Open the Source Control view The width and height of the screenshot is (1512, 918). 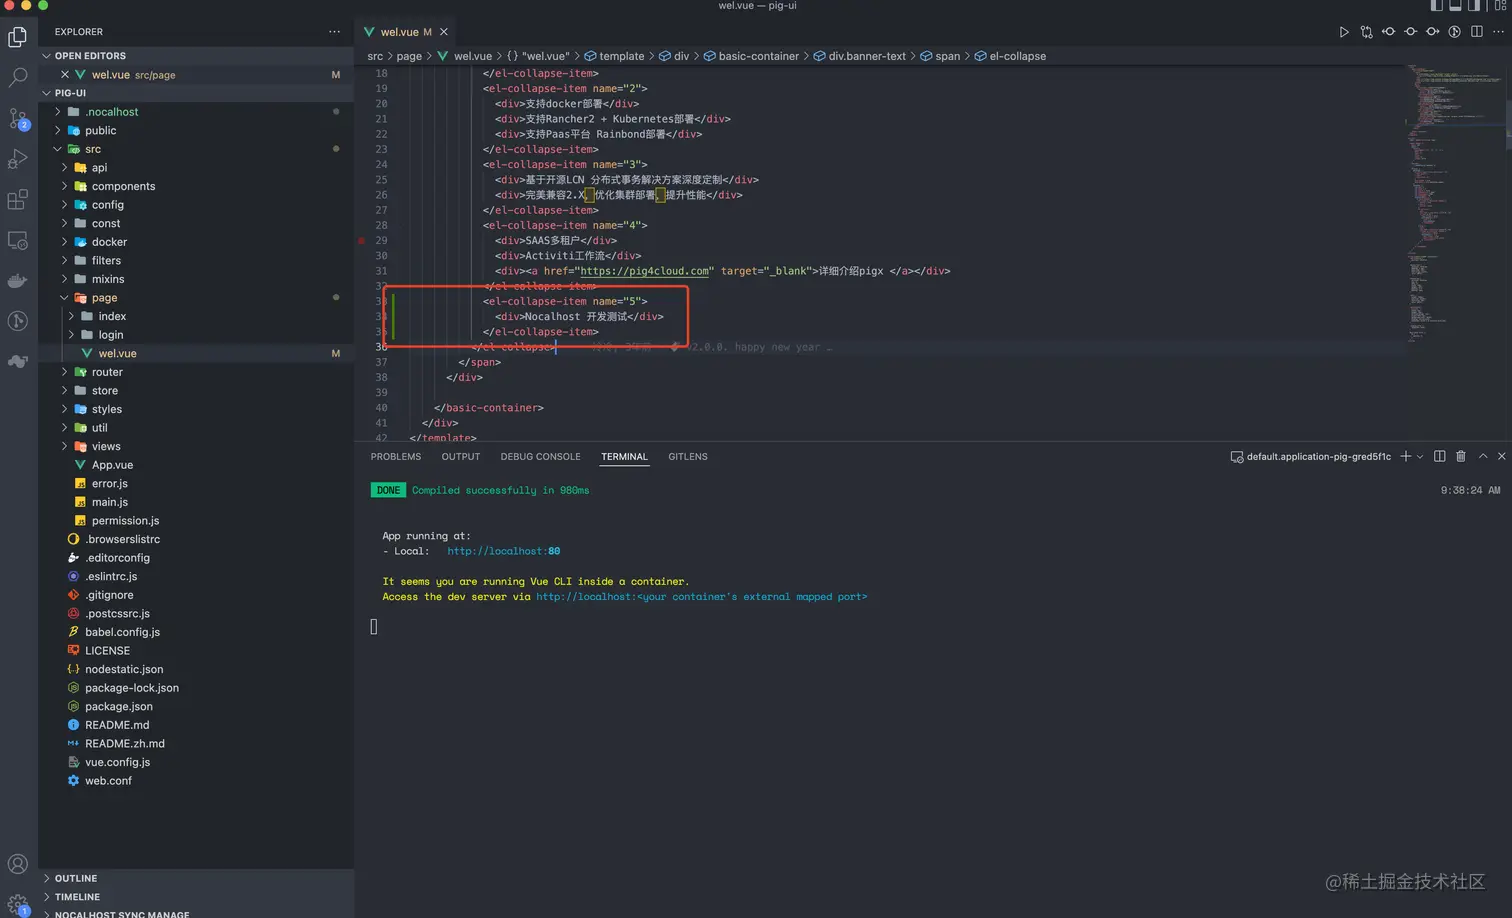18,118
